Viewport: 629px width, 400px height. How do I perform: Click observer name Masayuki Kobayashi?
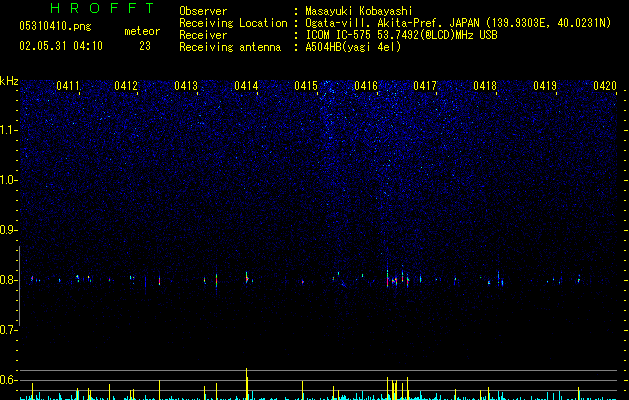(x=359, y=11)
